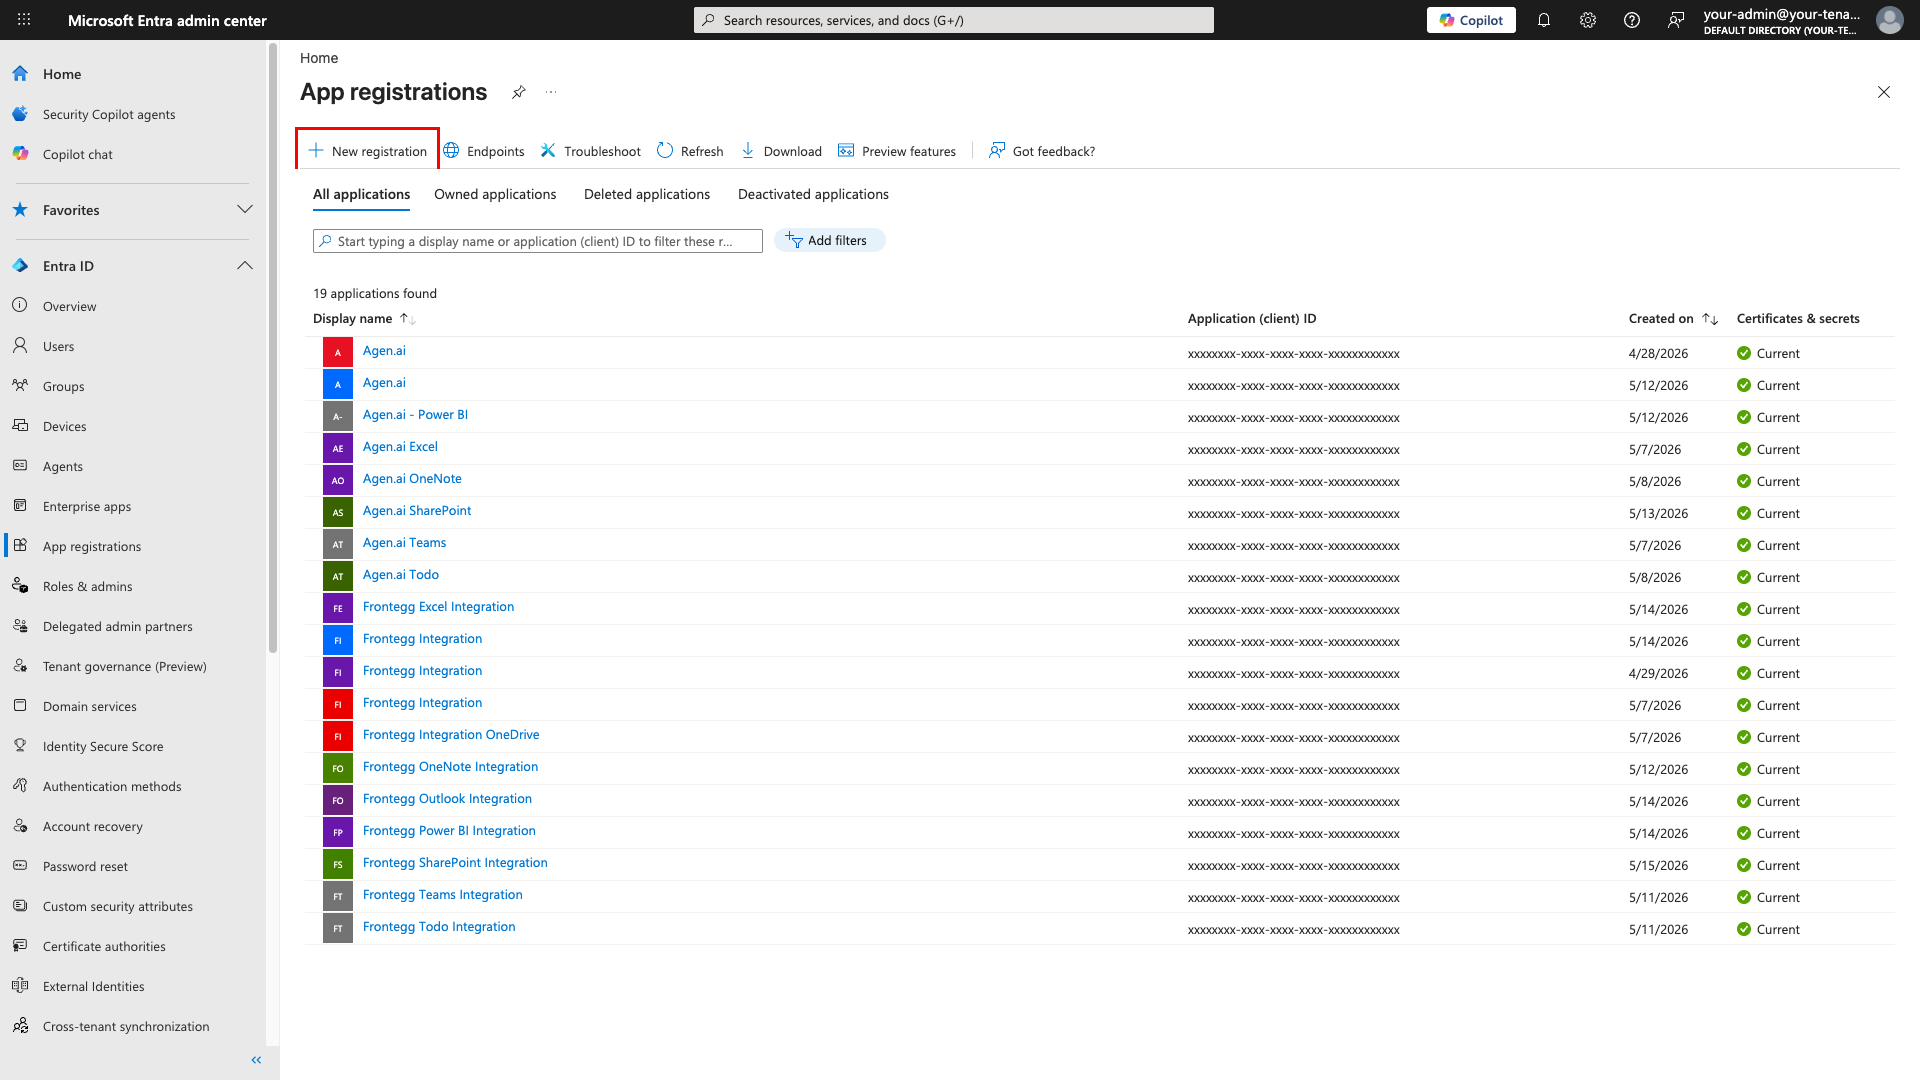Open the account avatar menu

click(x=1889, y=20)
